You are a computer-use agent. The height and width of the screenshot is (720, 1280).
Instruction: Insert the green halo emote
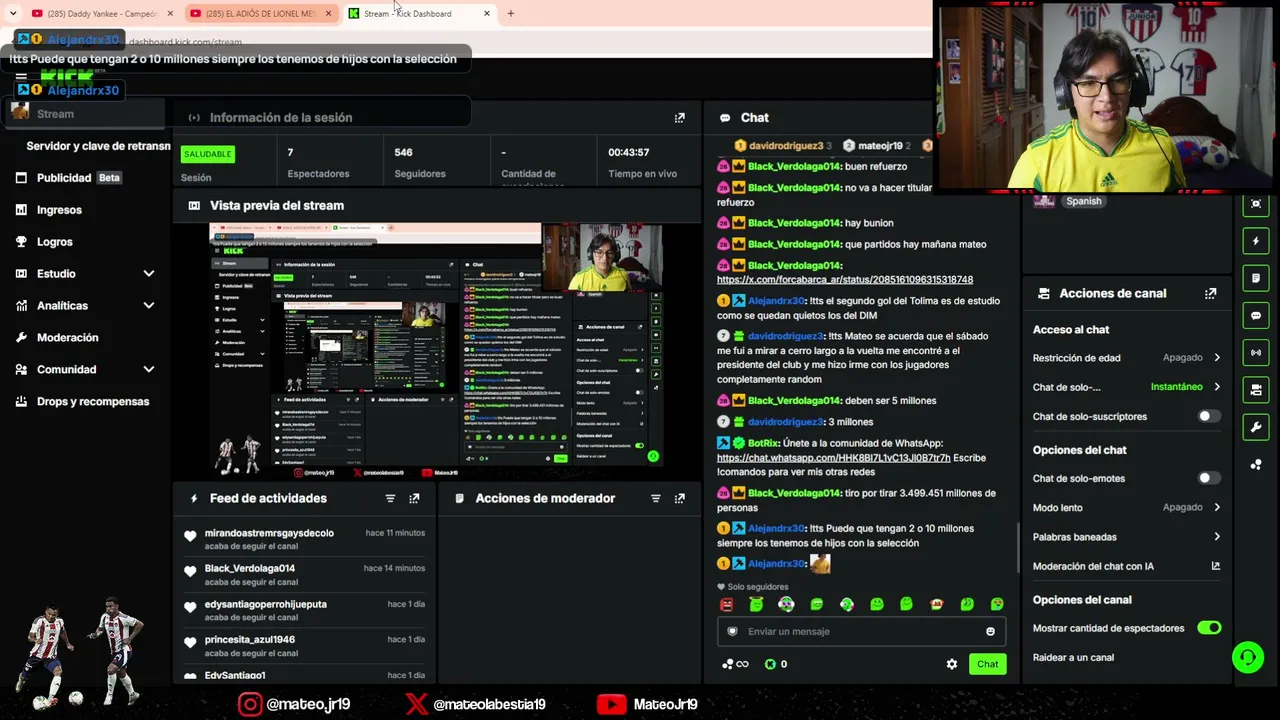tap(756, 604)
